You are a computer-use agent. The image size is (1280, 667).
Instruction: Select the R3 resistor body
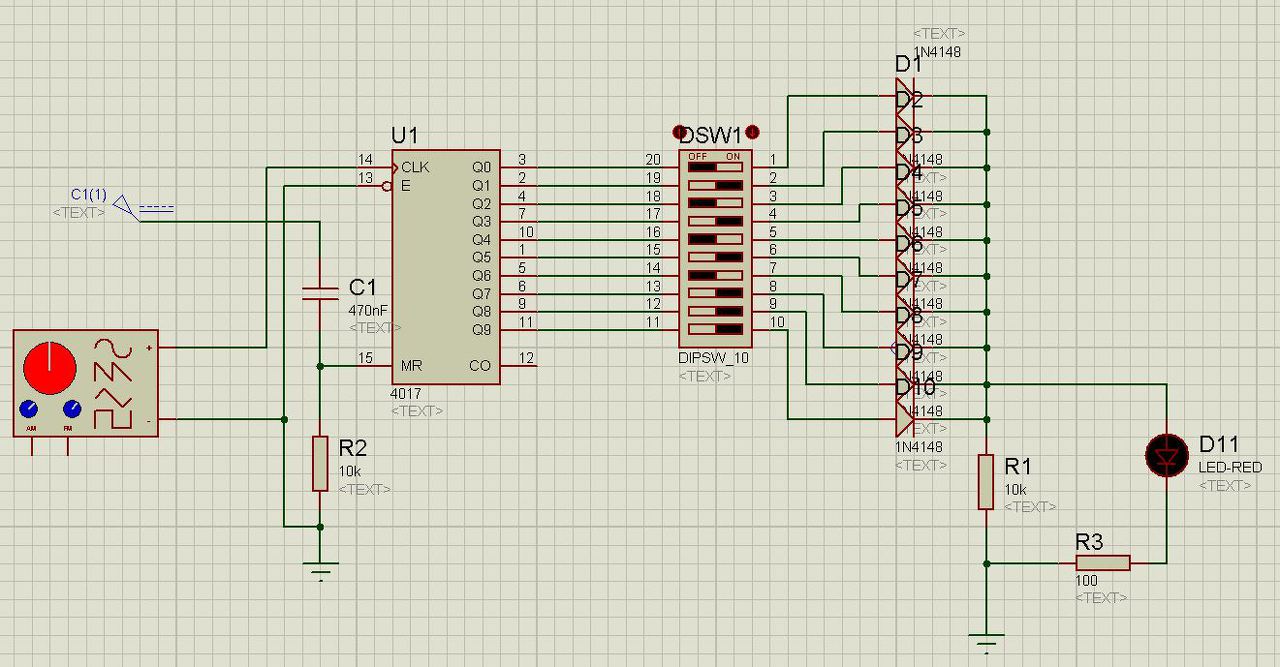1102,563
